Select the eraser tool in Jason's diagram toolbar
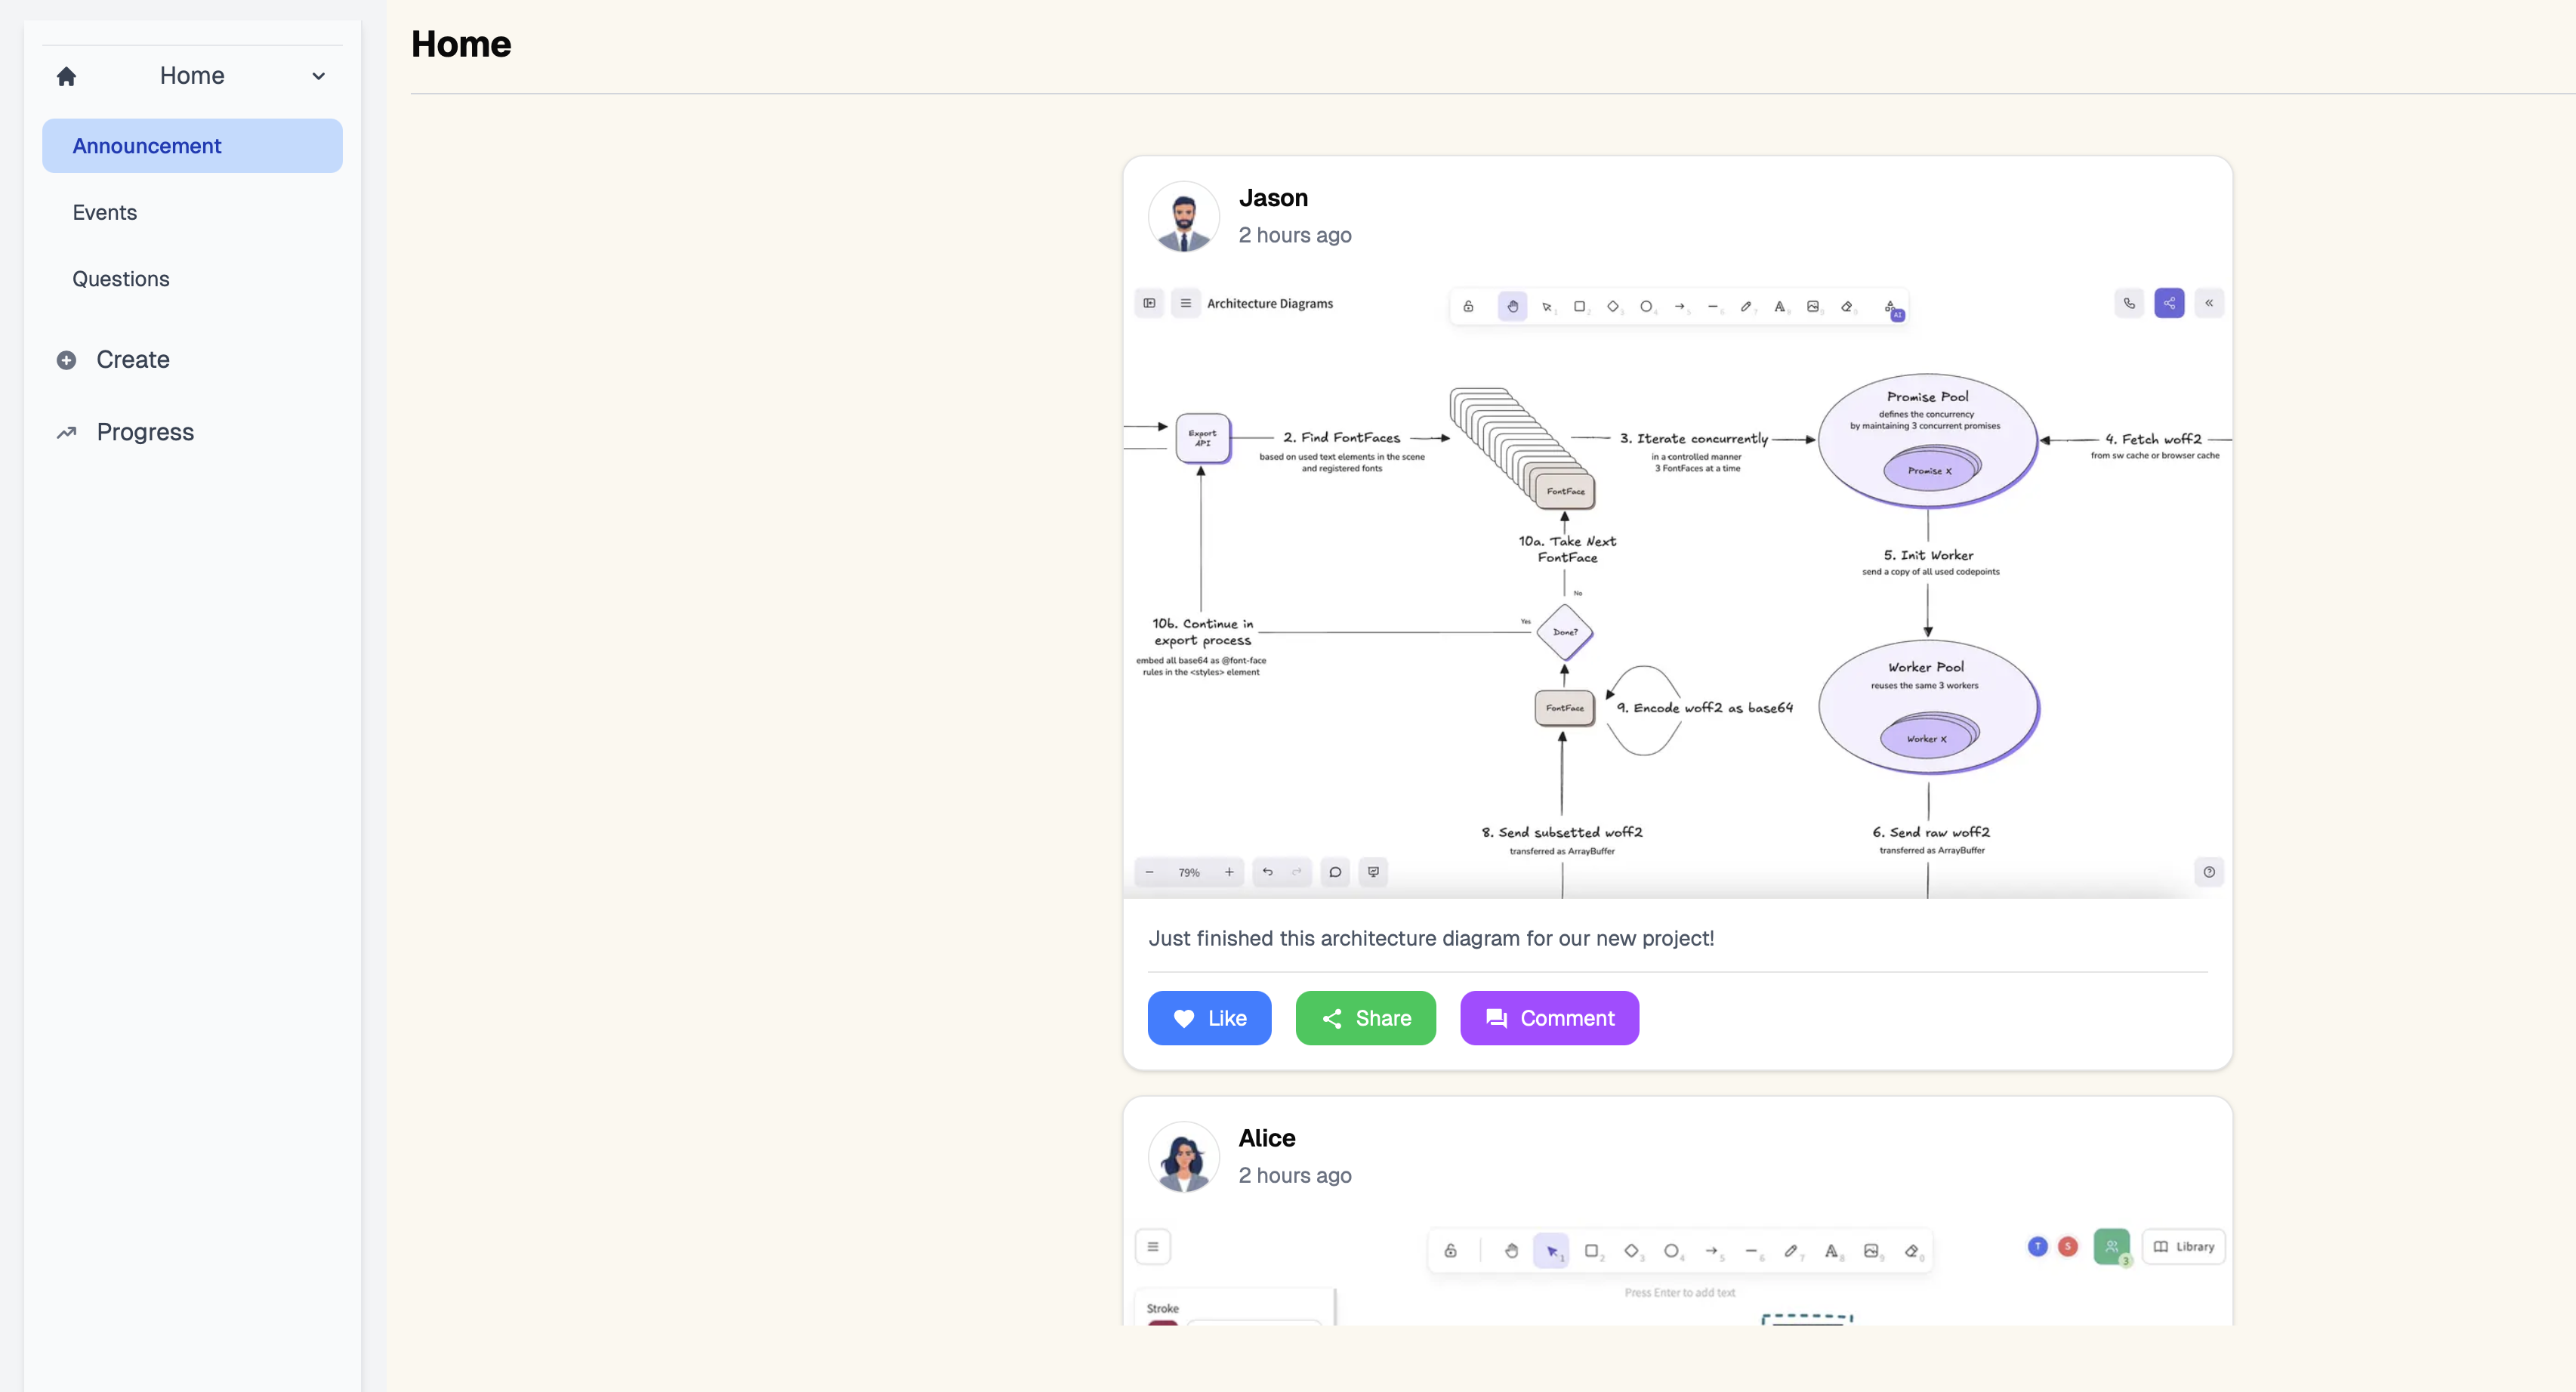 [1847, 307]
